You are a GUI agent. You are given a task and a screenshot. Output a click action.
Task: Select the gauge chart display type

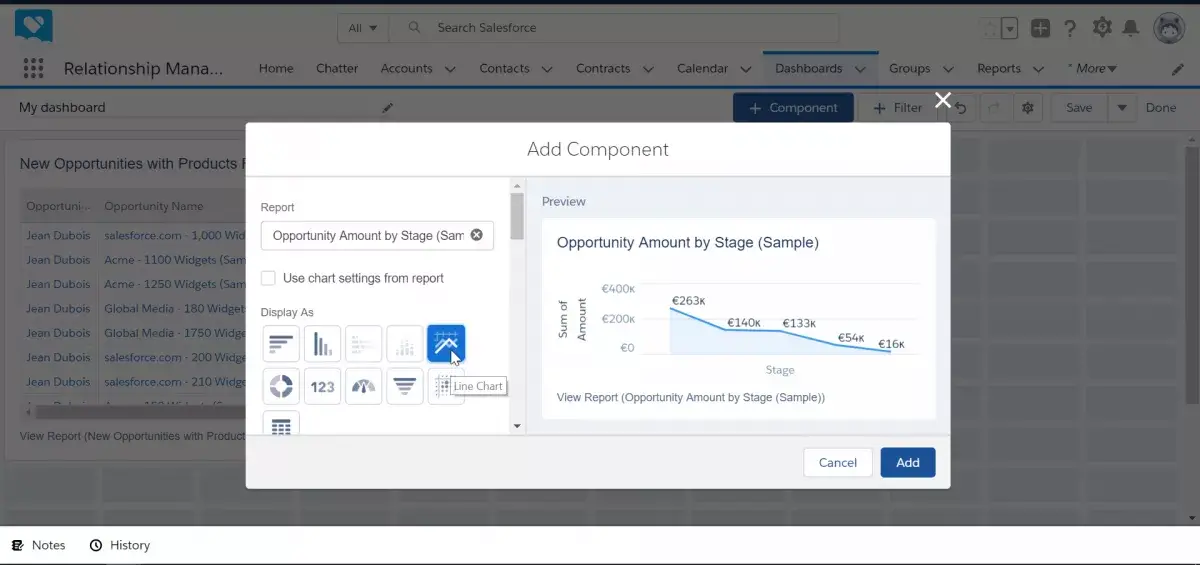(x=363, y=386)
